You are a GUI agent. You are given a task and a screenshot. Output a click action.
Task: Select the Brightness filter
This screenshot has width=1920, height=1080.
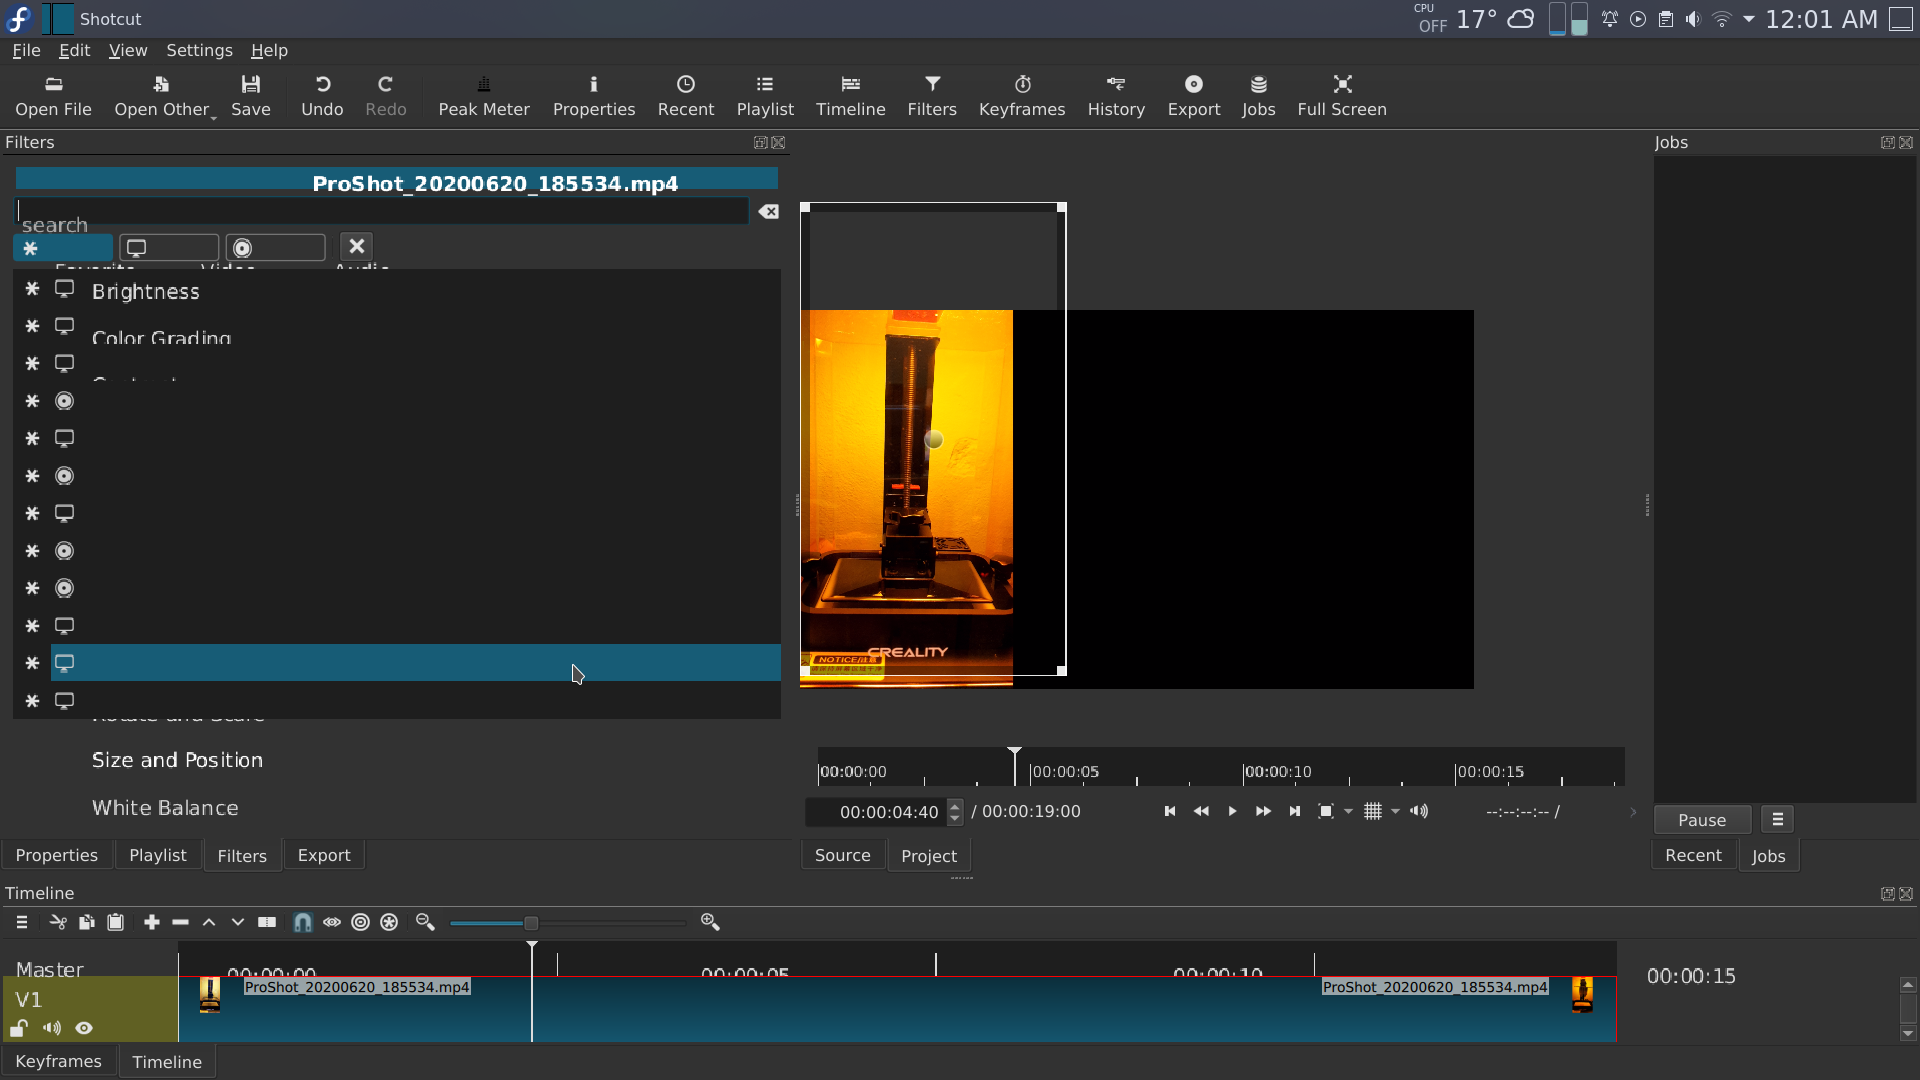click(146, 292)
